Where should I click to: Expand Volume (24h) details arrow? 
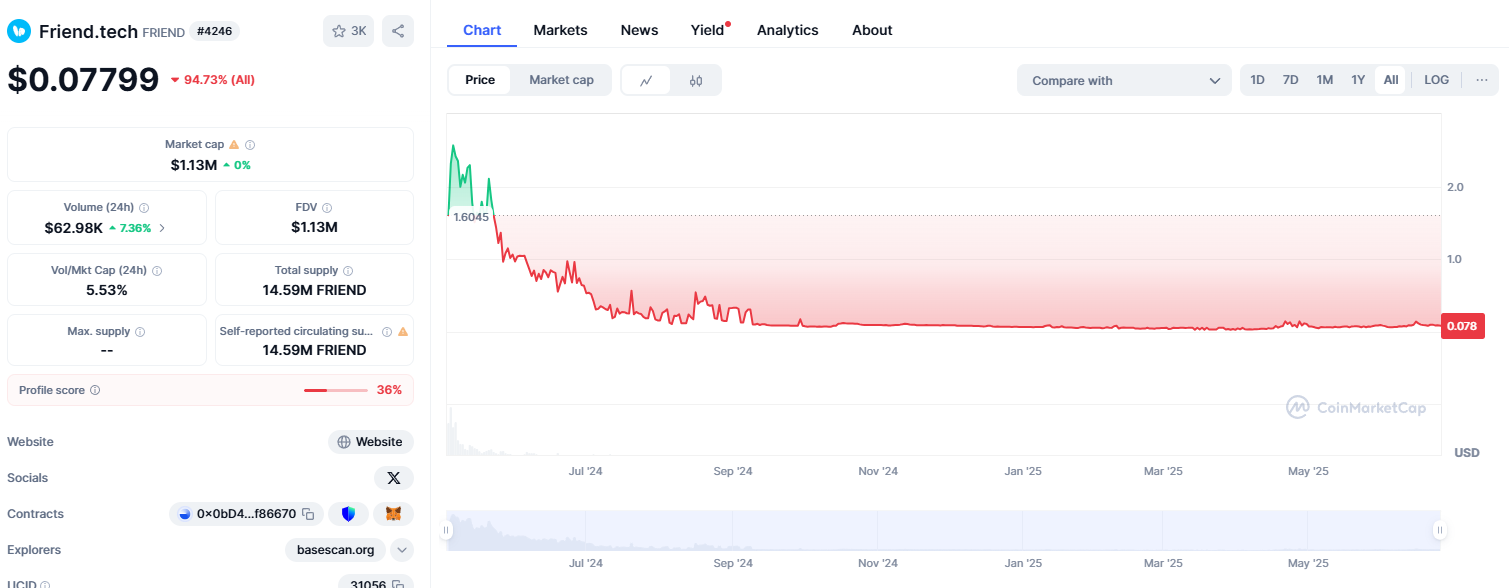(x=163, y=228)
